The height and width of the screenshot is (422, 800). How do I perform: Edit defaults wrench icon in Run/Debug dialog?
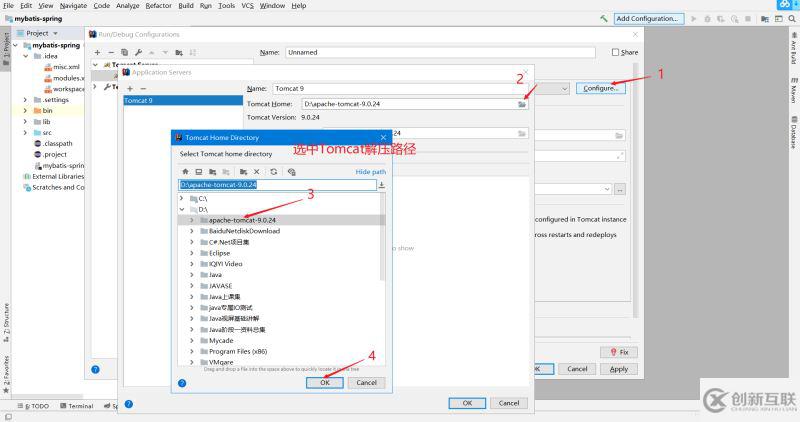click(x=138, y=52)
